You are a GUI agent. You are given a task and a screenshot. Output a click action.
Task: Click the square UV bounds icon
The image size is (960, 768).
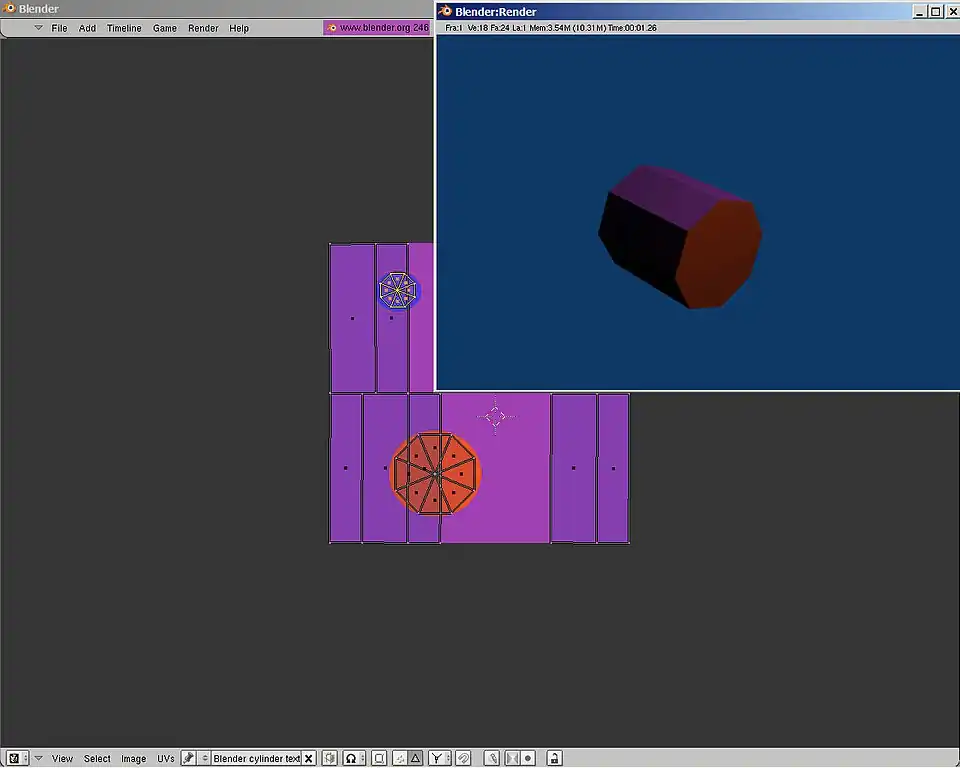(x=379, y=758)
